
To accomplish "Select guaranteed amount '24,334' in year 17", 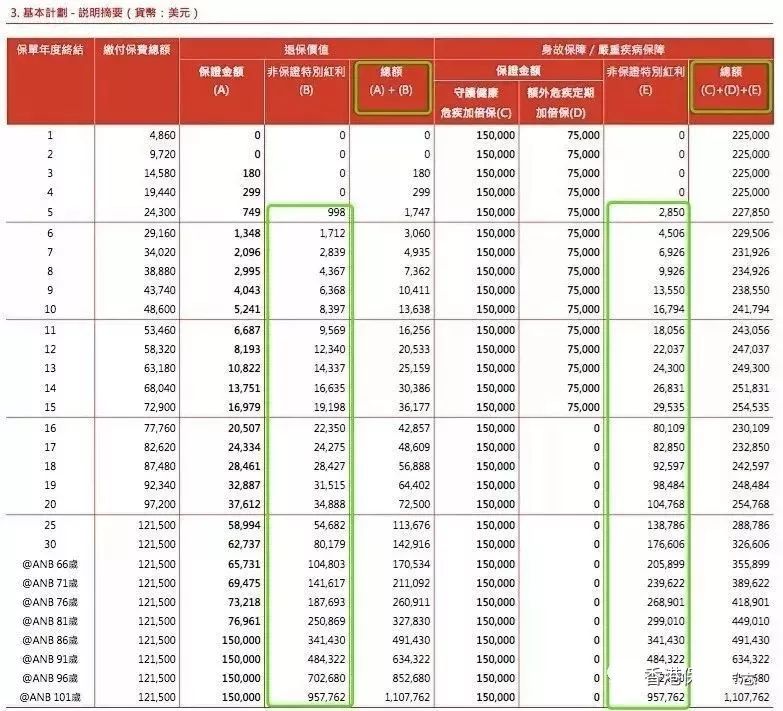I will [x=245, y=447].
